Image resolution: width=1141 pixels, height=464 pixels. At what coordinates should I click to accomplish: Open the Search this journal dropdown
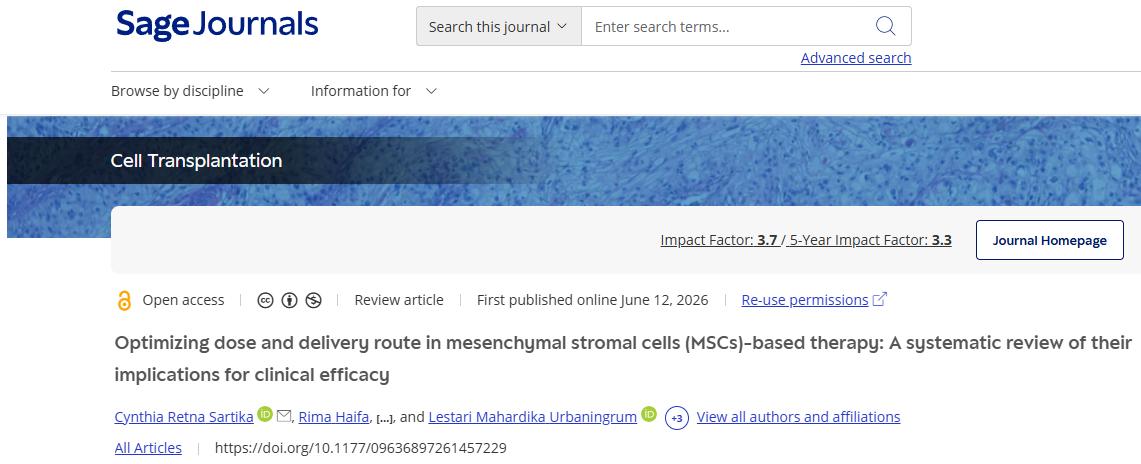[x=498, y=26]
